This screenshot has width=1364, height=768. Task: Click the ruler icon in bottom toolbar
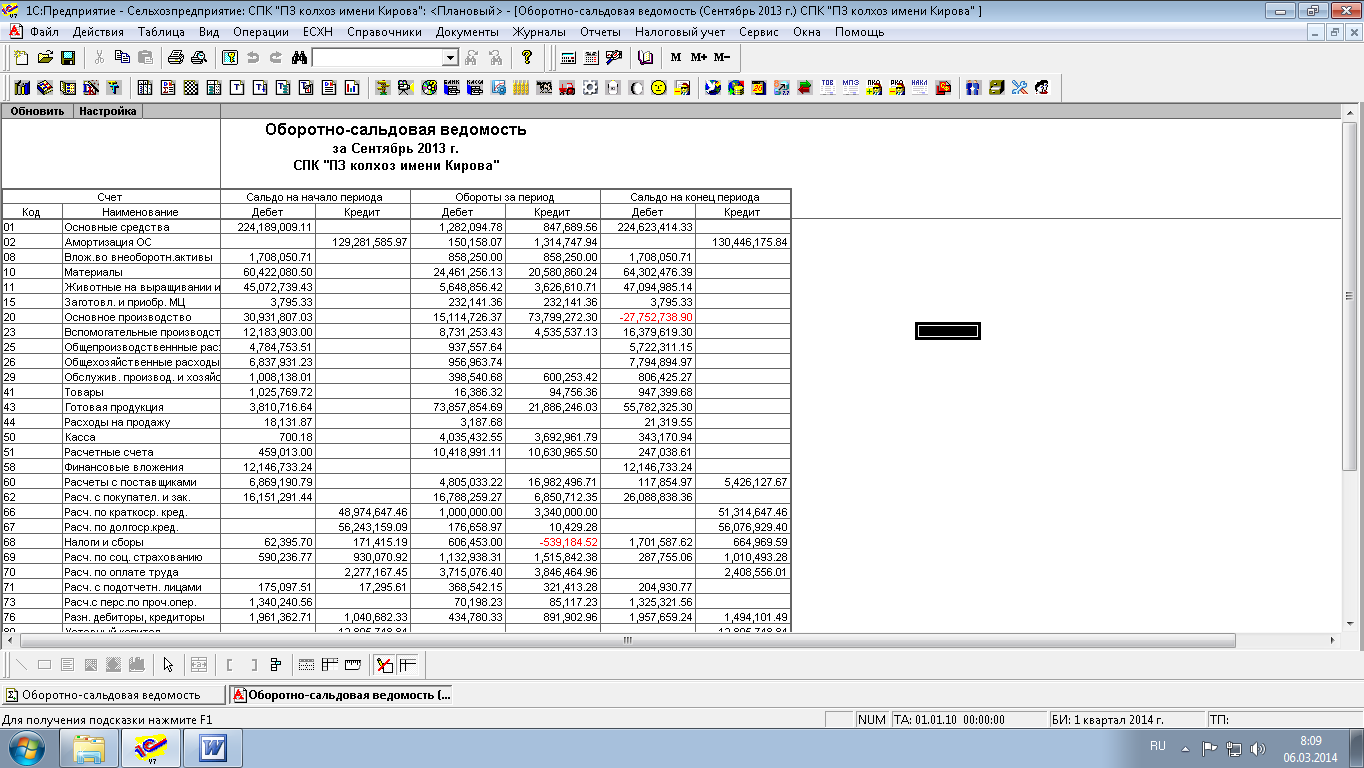tap(352, 665)
